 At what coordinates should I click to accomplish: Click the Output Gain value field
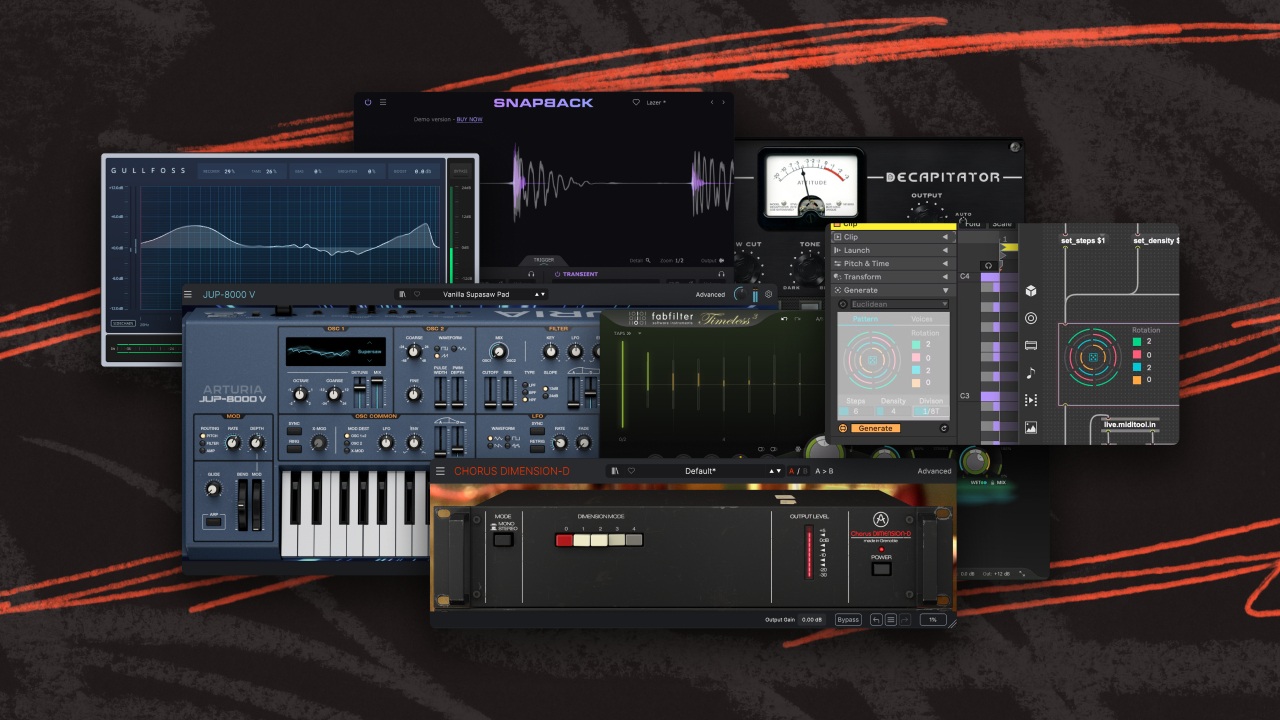pyautogui.click(x=811, y=620)
